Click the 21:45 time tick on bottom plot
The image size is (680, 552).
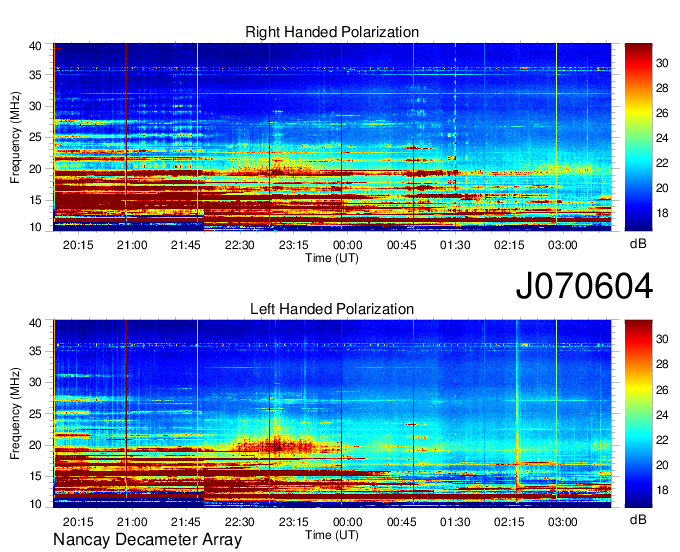point(186,522)
